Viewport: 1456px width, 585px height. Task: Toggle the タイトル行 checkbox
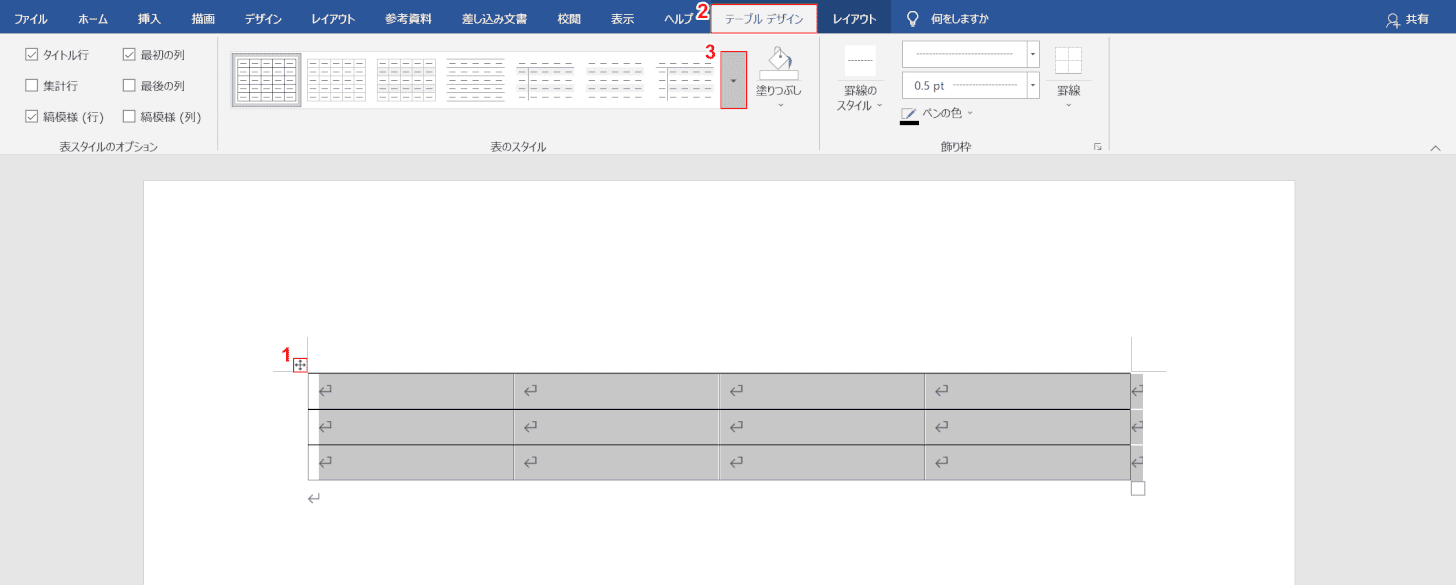tap(32, 55)
